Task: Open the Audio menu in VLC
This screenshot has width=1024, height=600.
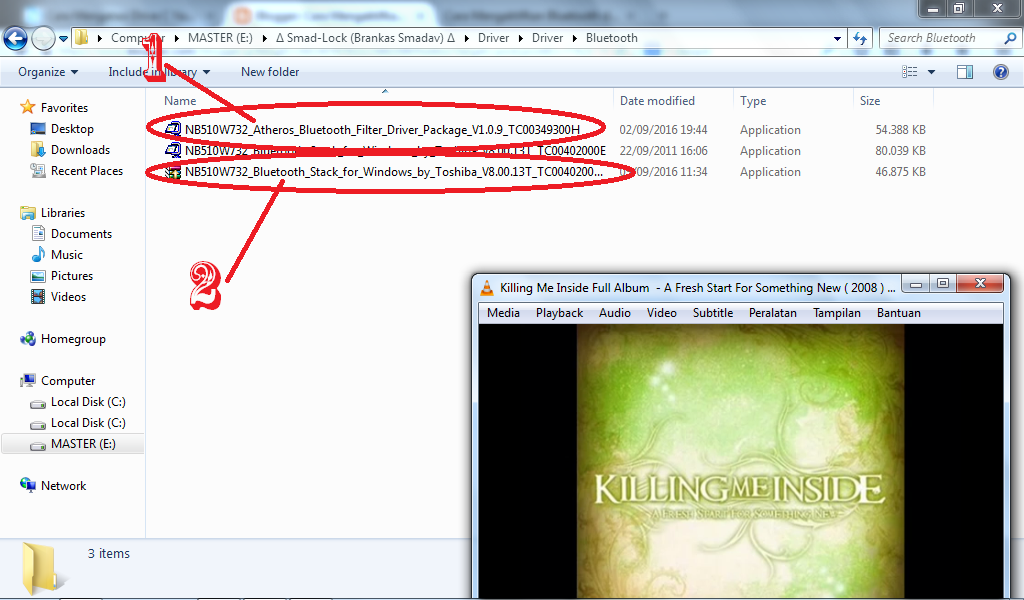Action: pyautogui.click(x=615, y=313)
